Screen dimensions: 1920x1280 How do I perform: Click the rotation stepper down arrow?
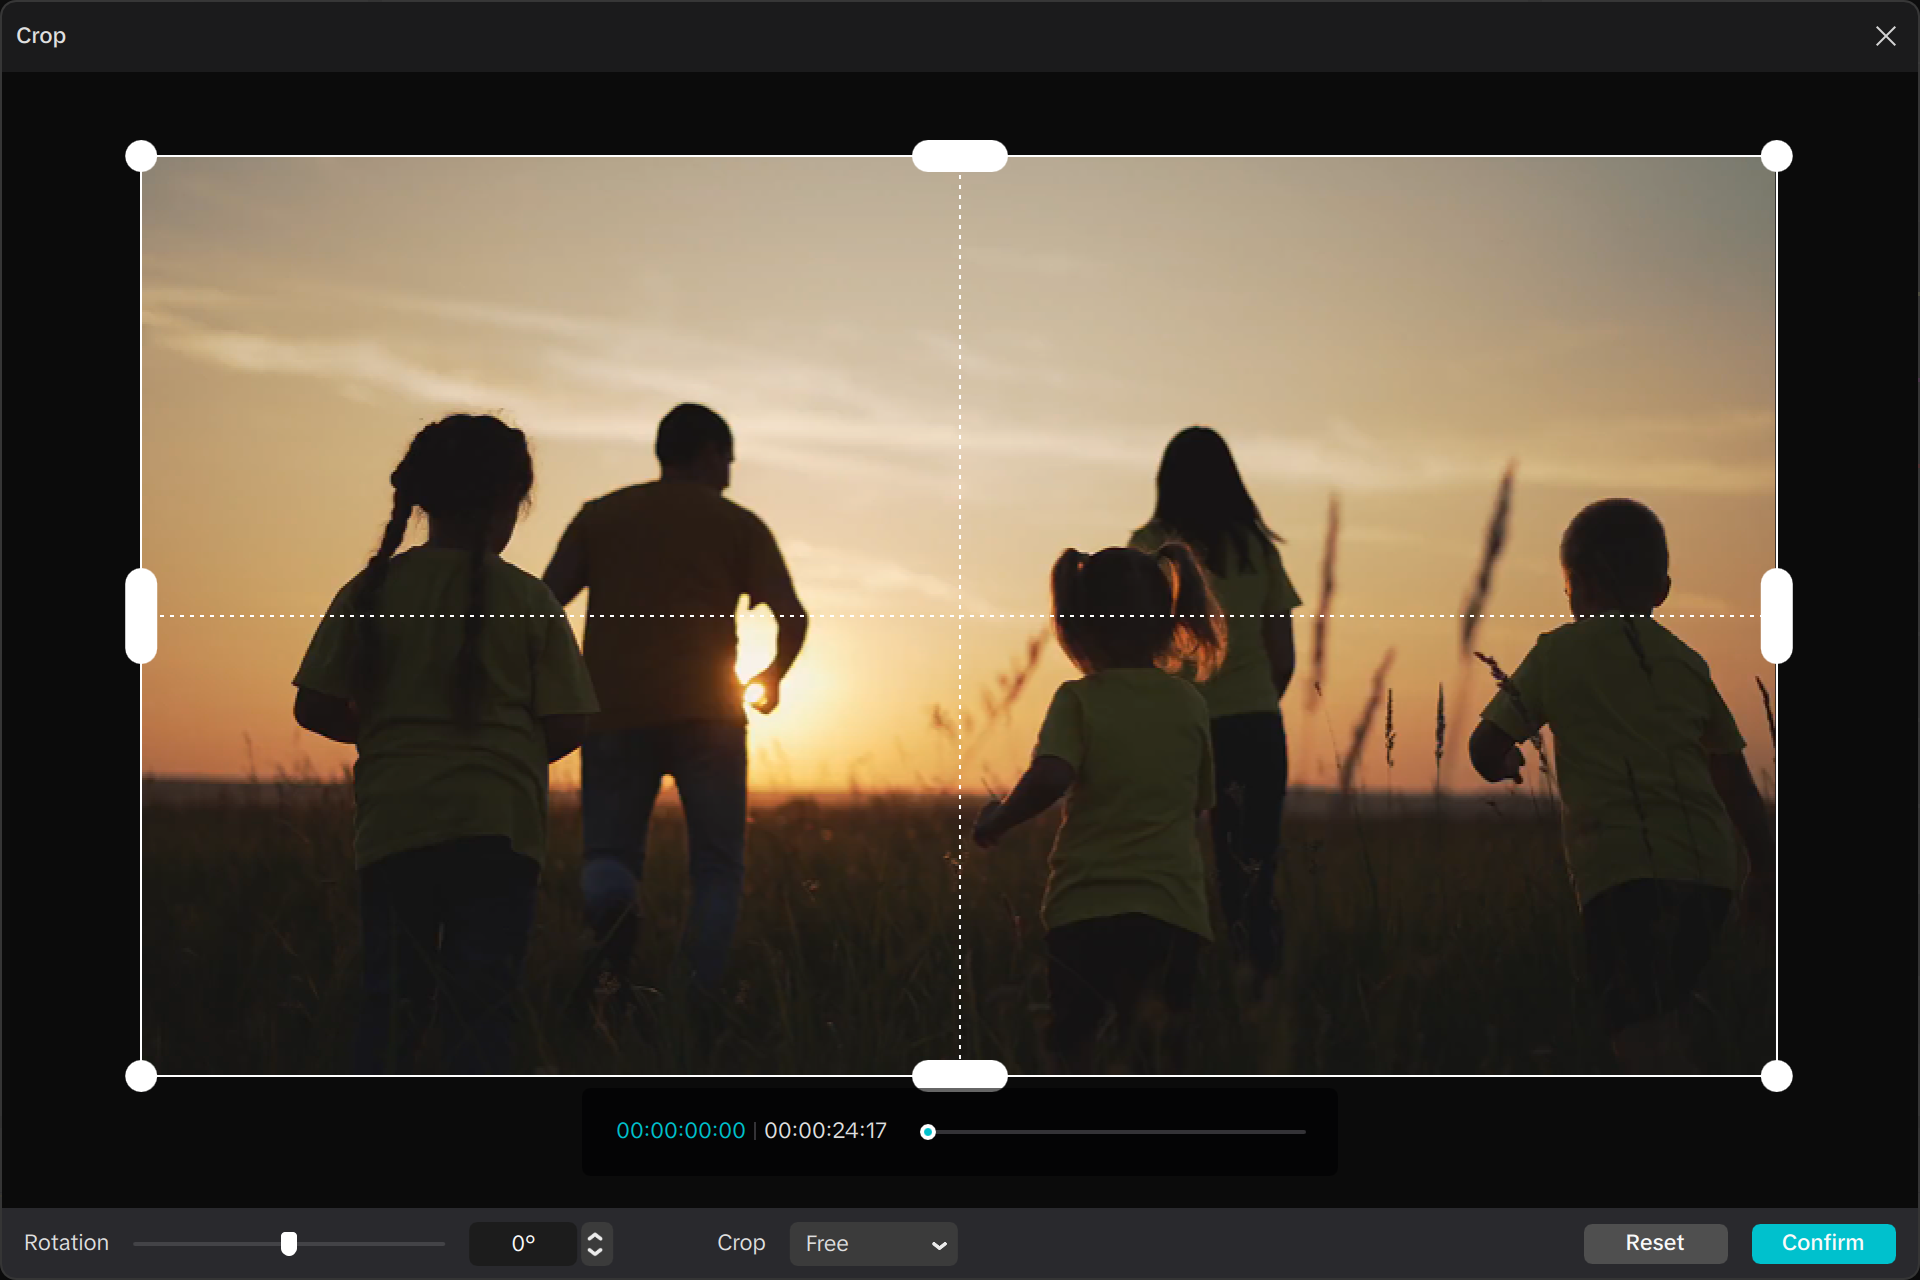[x=593, y=1252]
